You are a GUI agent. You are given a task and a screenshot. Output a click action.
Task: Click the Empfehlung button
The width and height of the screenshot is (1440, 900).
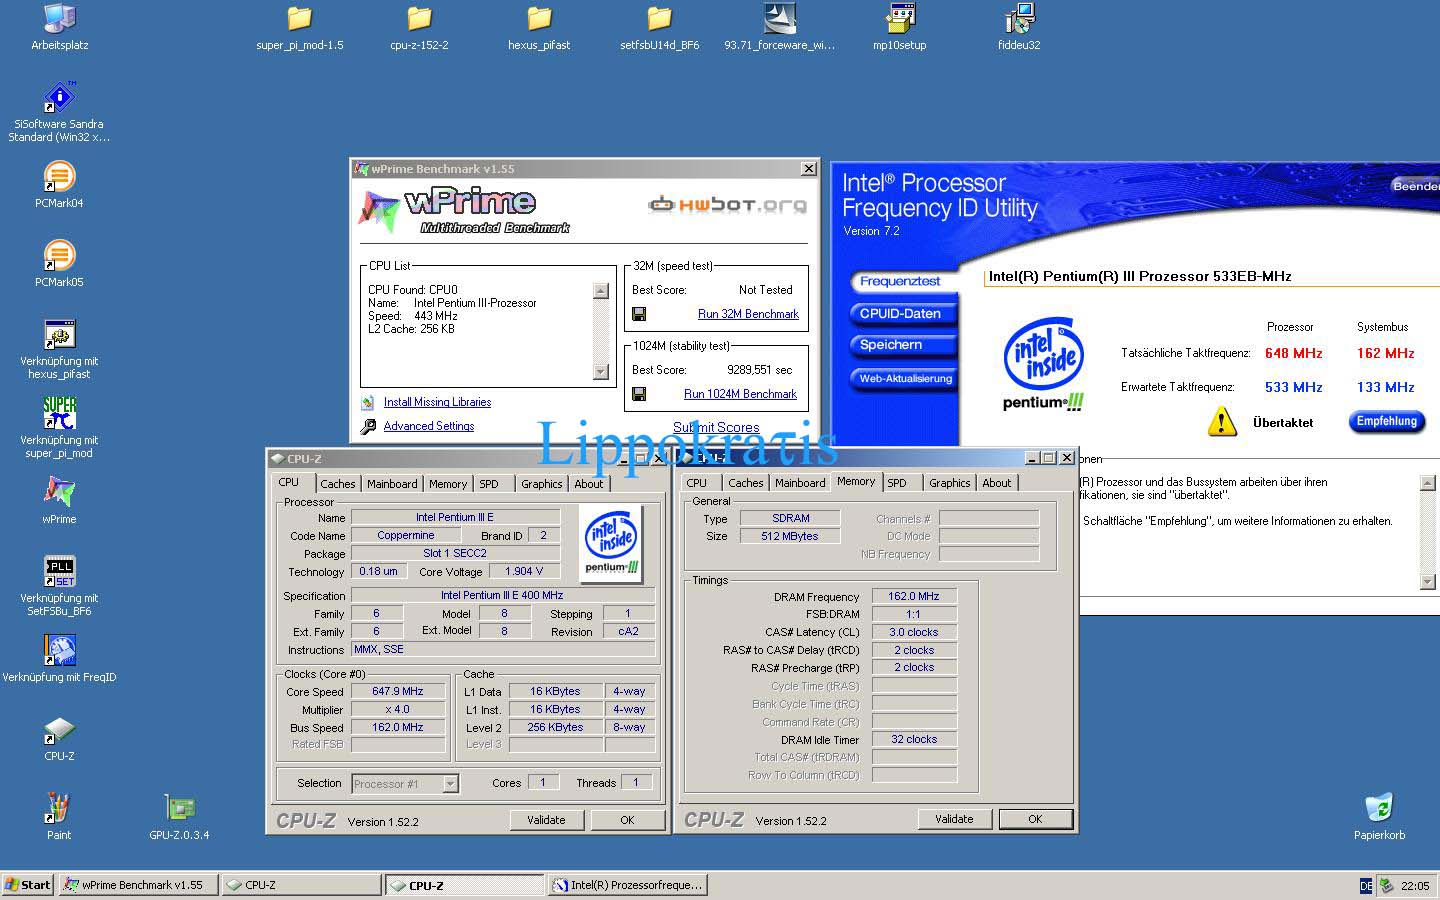pyautogui.click(x=1386, y=421)
